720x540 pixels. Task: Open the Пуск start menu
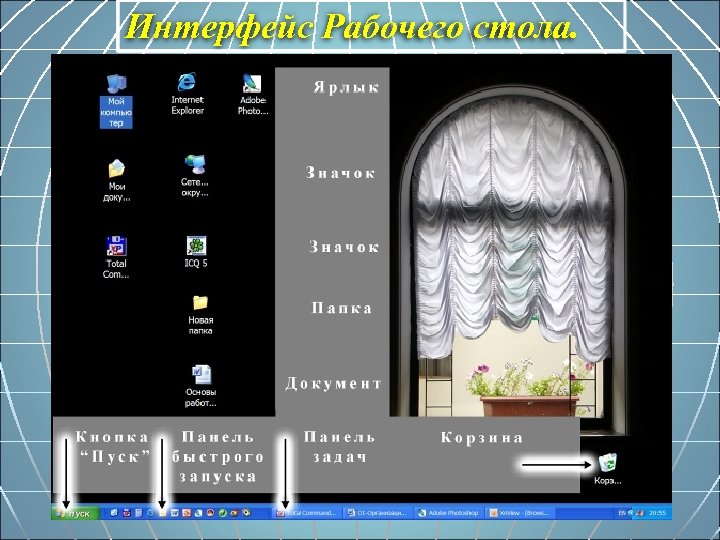(76, 513)
